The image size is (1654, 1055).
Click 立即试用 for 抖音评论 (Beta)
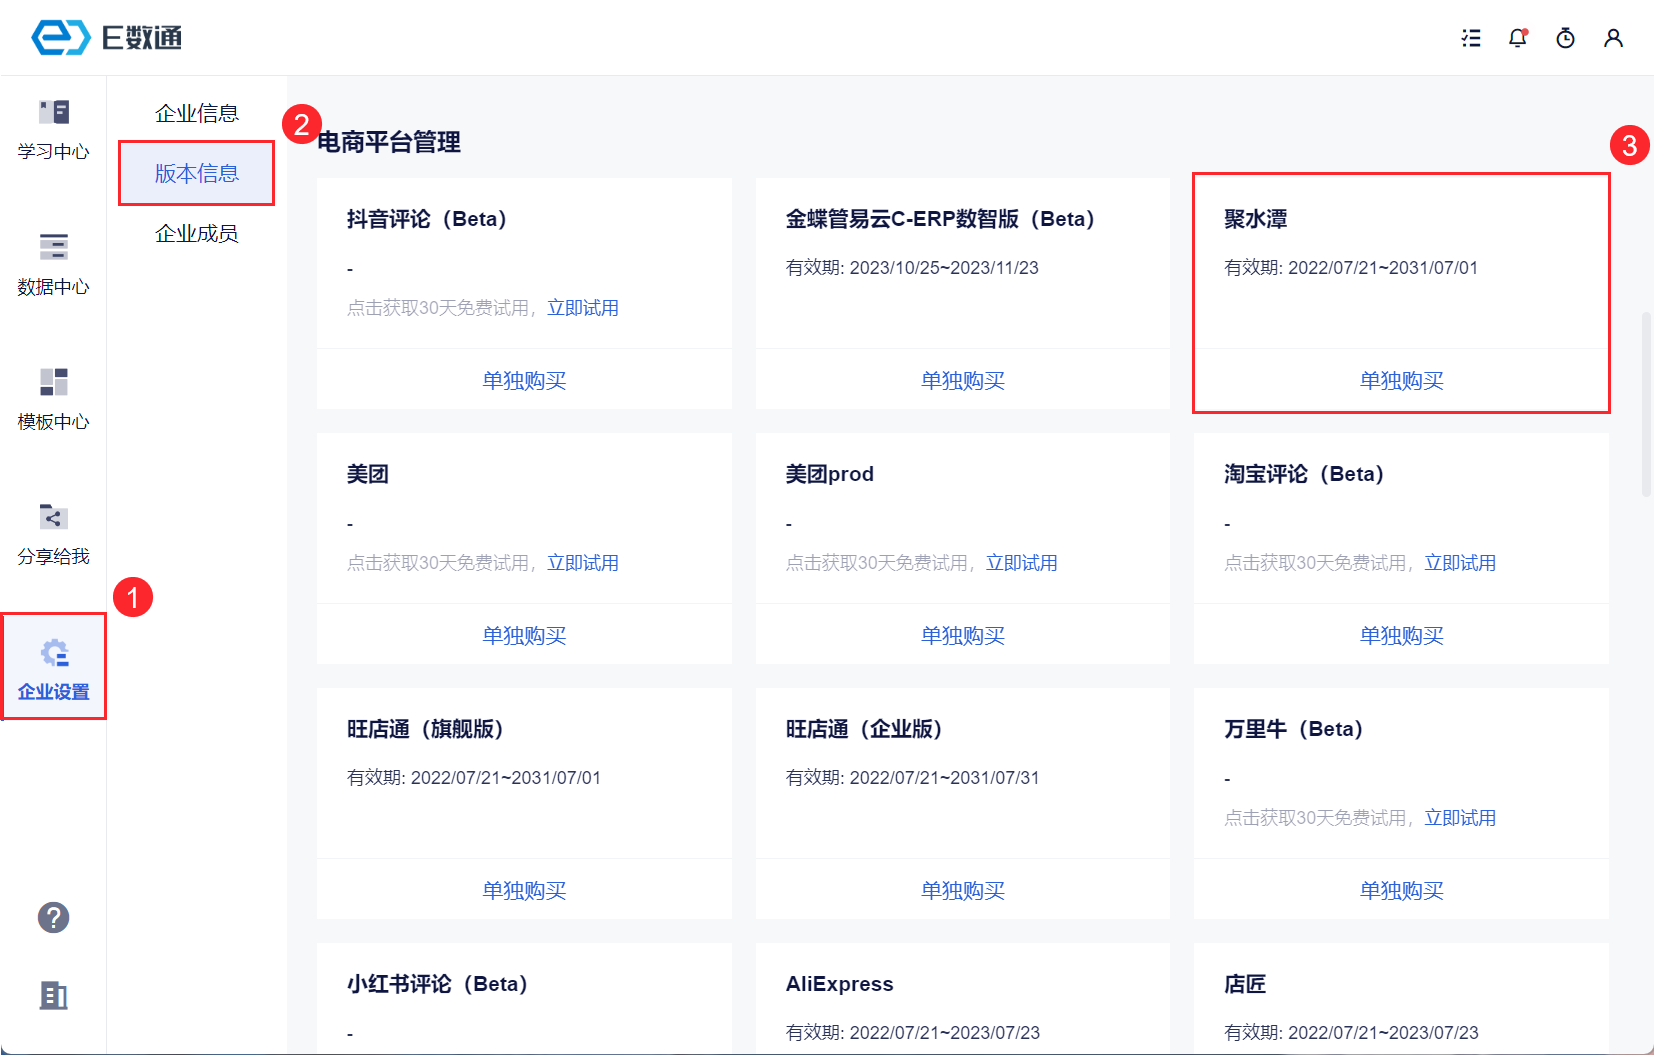coord(583,308)
